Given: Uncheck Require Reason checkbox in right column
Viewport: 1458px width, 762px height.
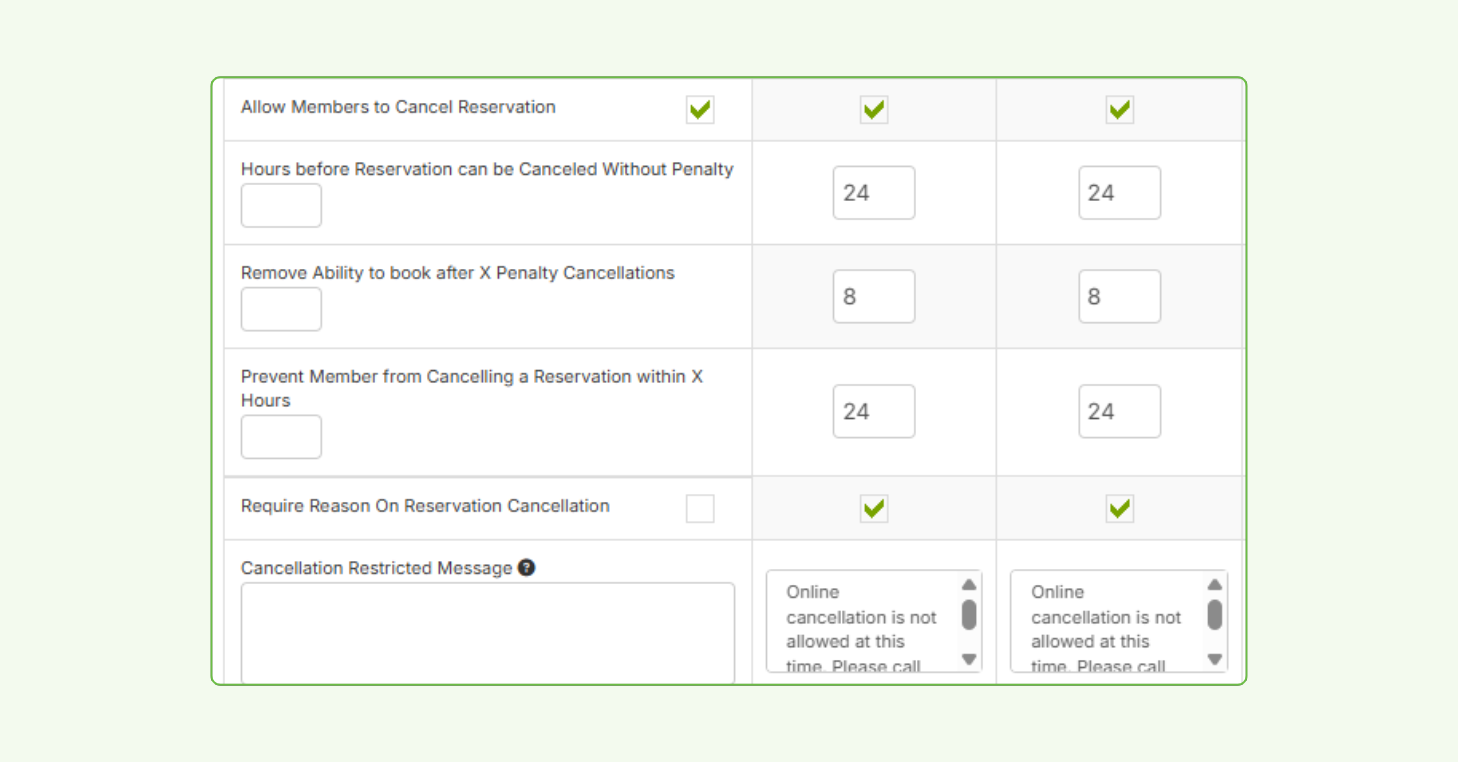Looking at the screenshot, I should coord(1119,508).
